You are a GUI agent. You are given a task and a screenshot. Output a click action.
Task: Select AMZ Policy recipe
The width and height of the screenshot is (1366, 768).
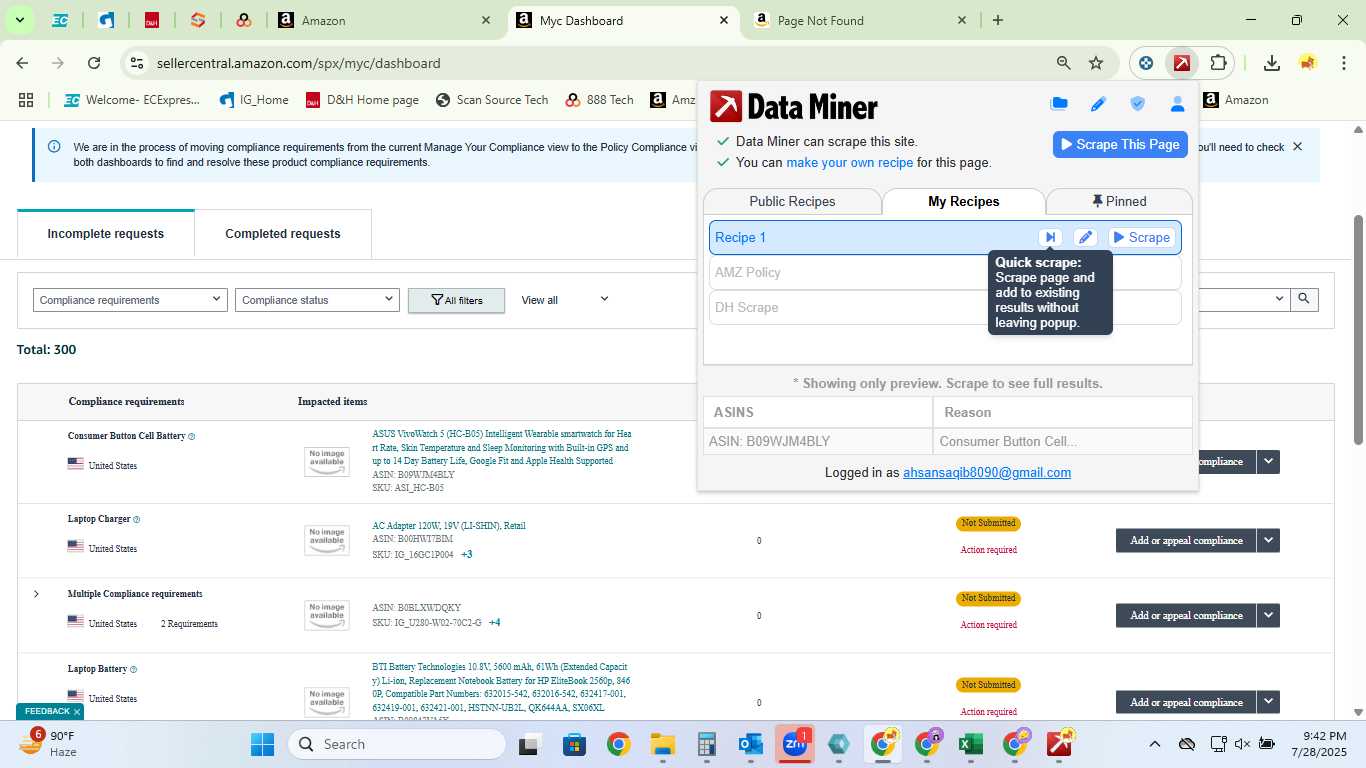tap(945, 272)
